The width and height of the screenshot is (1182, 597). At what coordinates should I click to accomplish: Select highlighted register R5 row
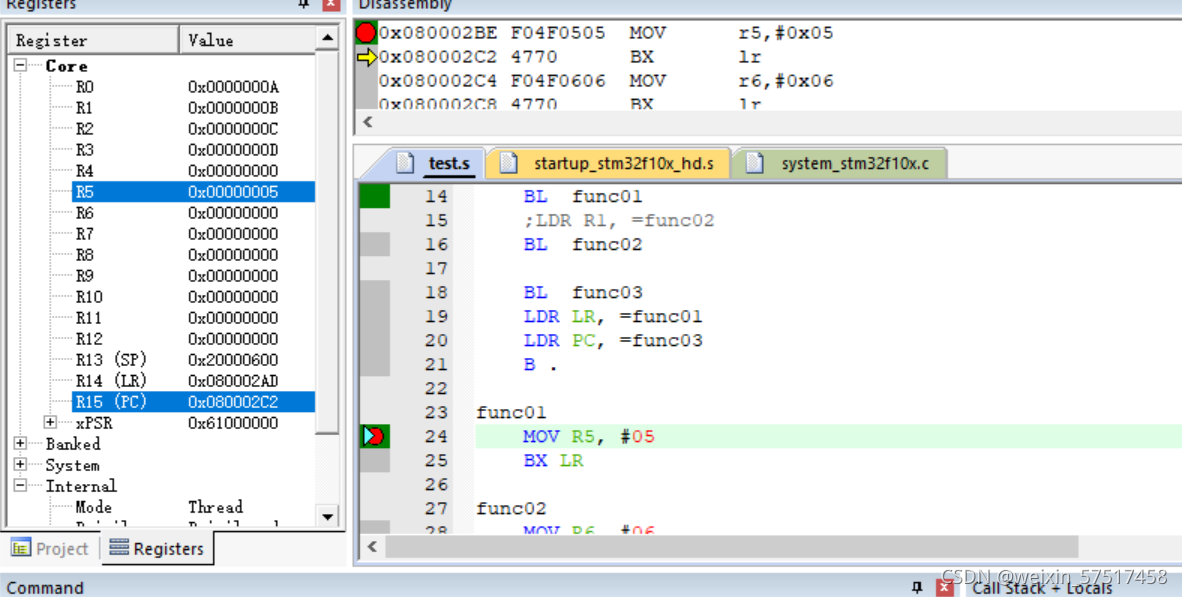pyautogui.click(x=193, y=192)
